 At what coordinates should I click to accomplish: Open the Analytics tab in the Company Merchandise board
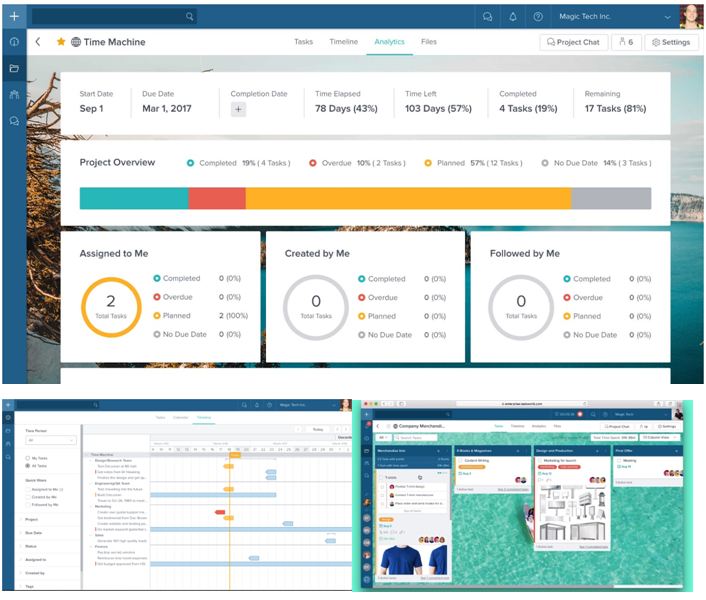tap(539, 426)
